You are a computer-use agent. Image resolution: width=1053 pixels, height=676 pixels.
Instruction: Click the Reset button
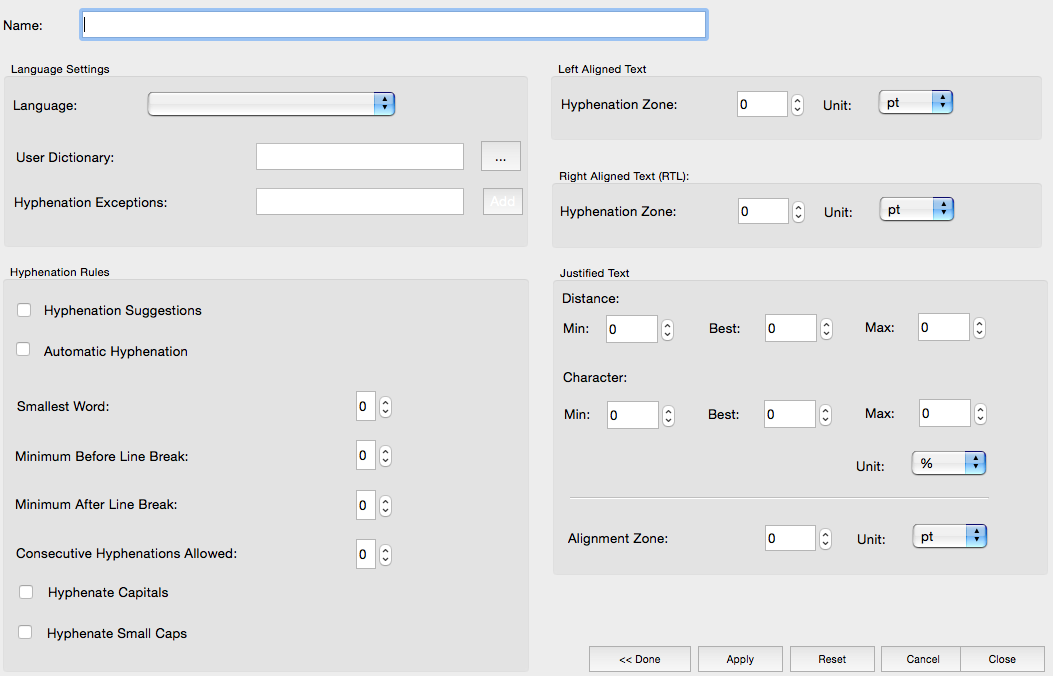[x=832, y=659]
